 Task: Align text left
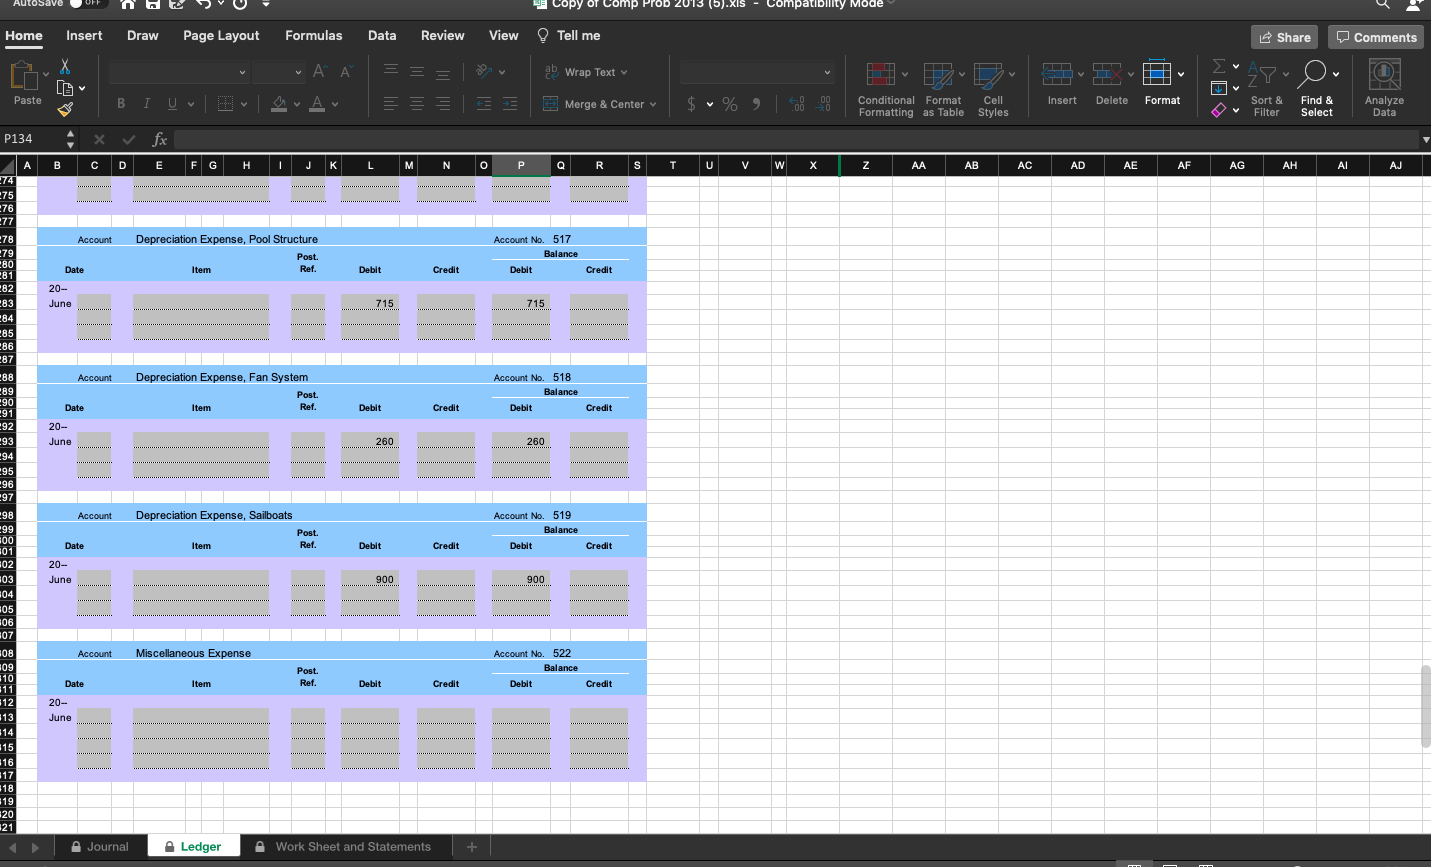391,104
